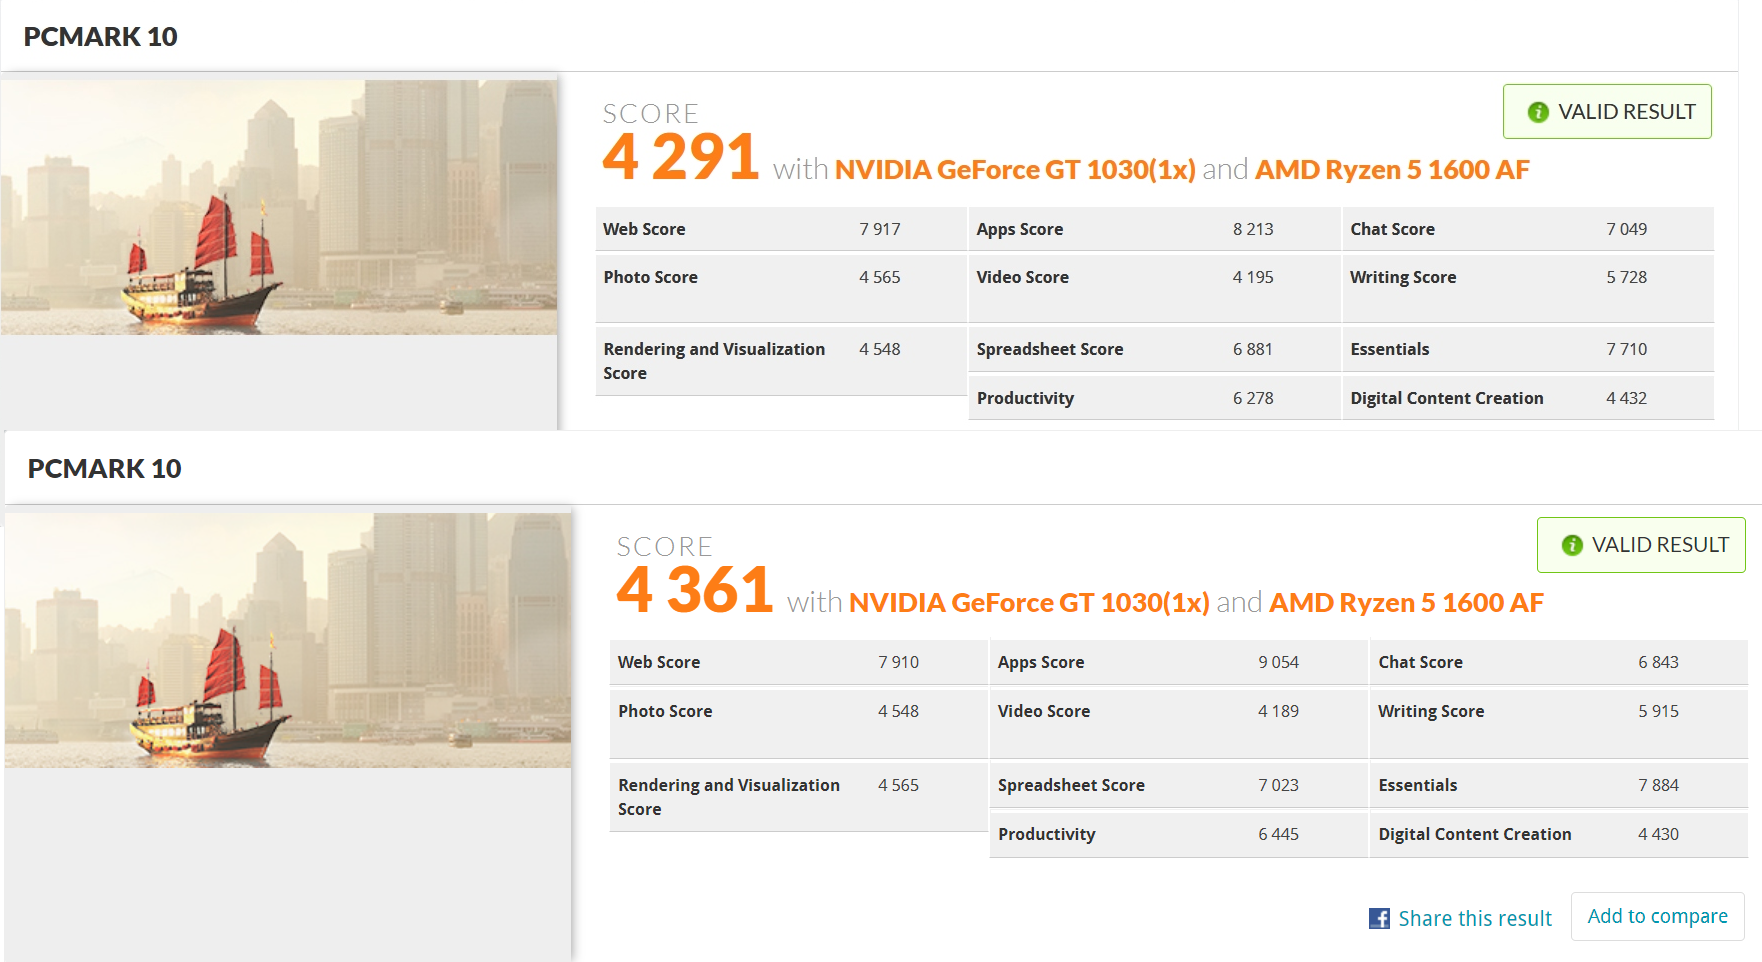This screenshot has width=1762, height=962.
Task: Select the large 4 291 overall score number
Action: click(680, 157)
